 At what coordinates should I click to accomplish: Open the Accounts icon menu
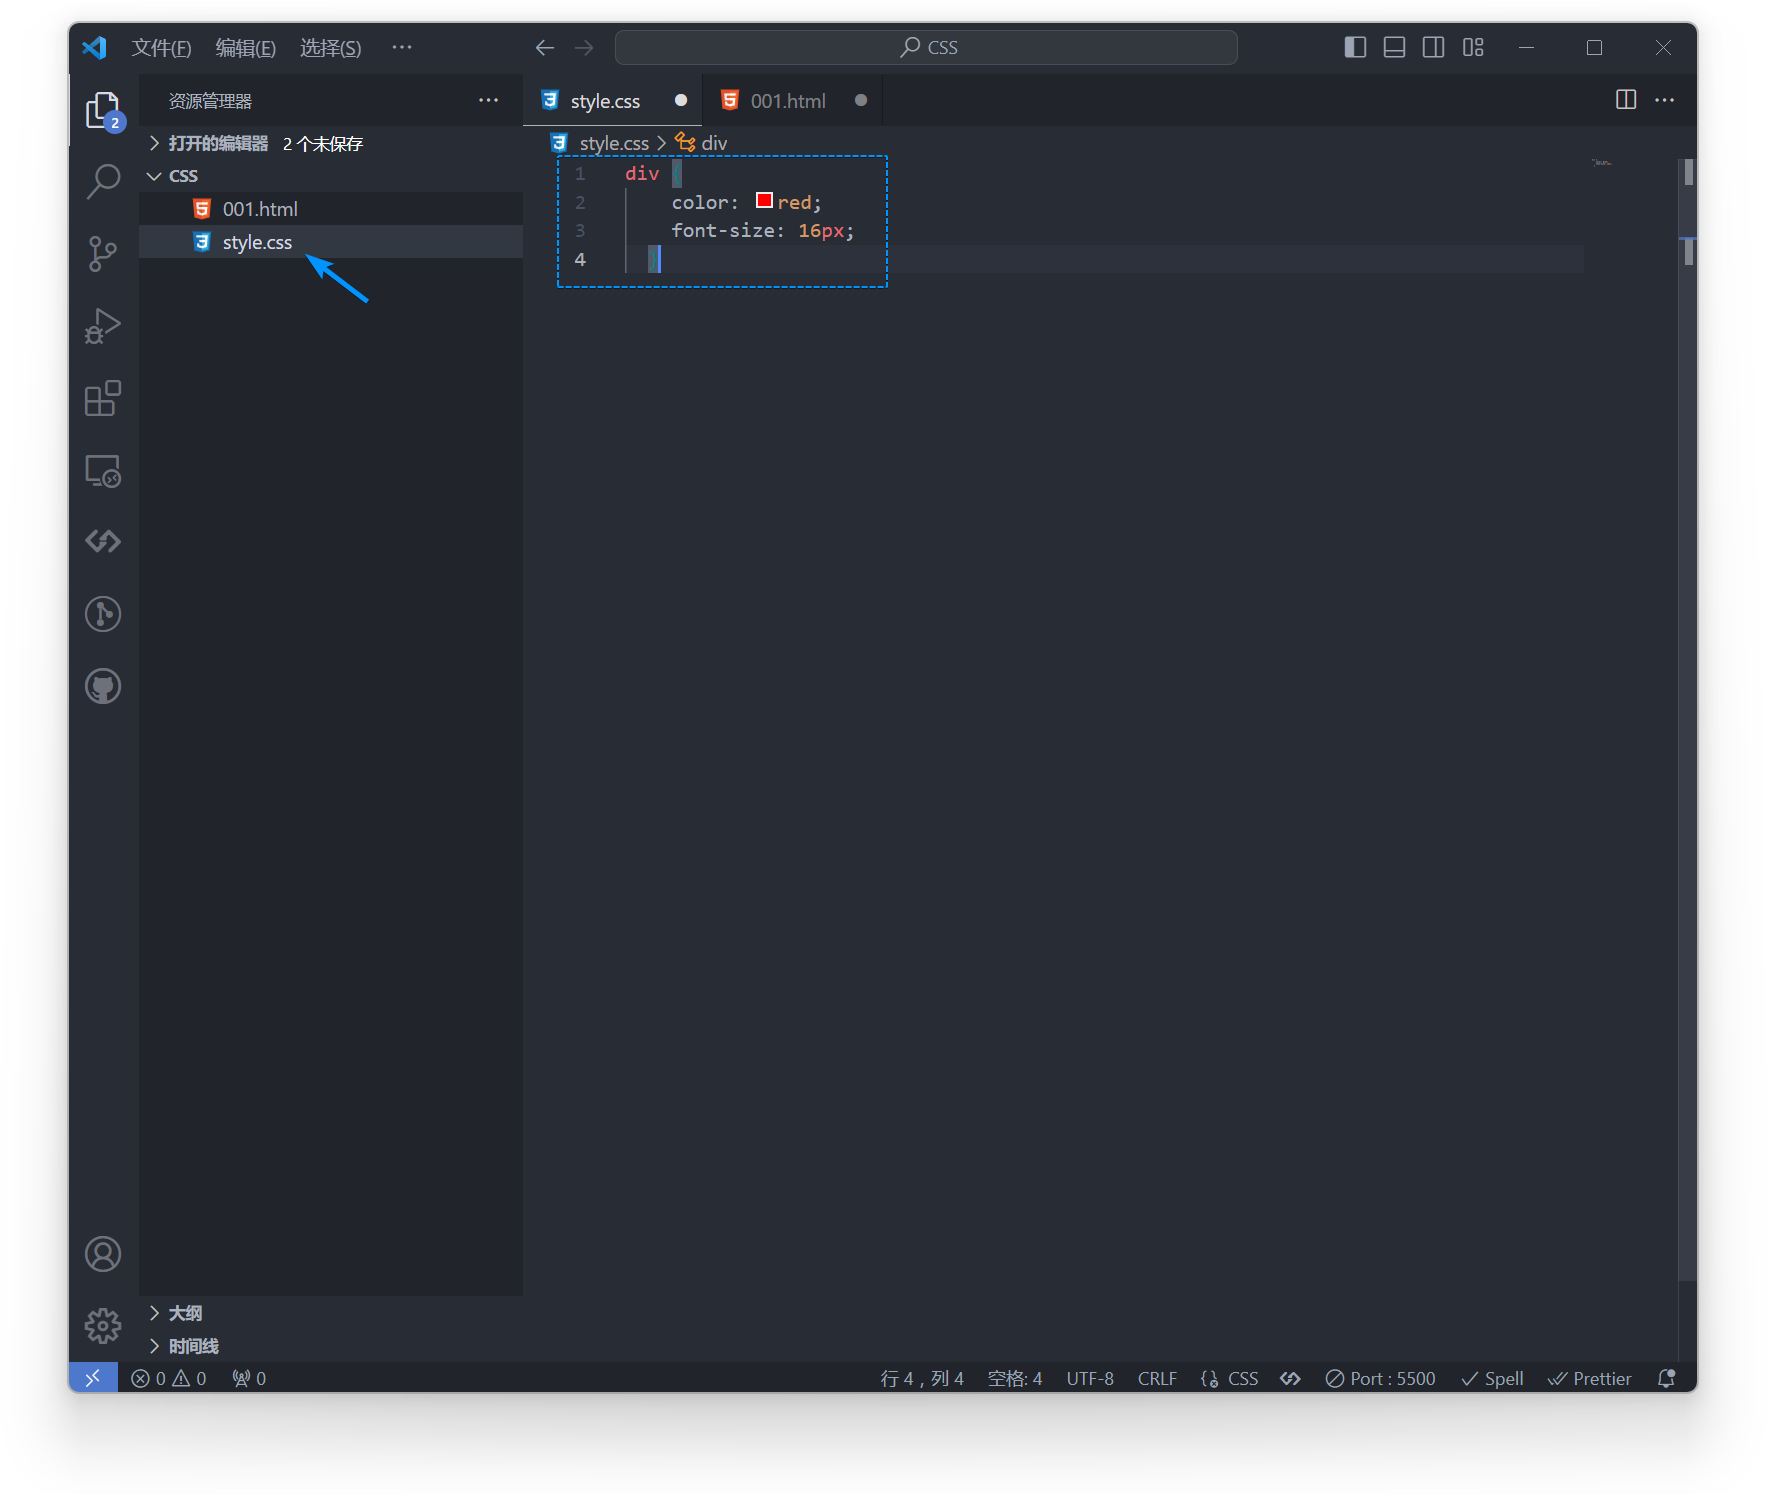click(103, 1254)
